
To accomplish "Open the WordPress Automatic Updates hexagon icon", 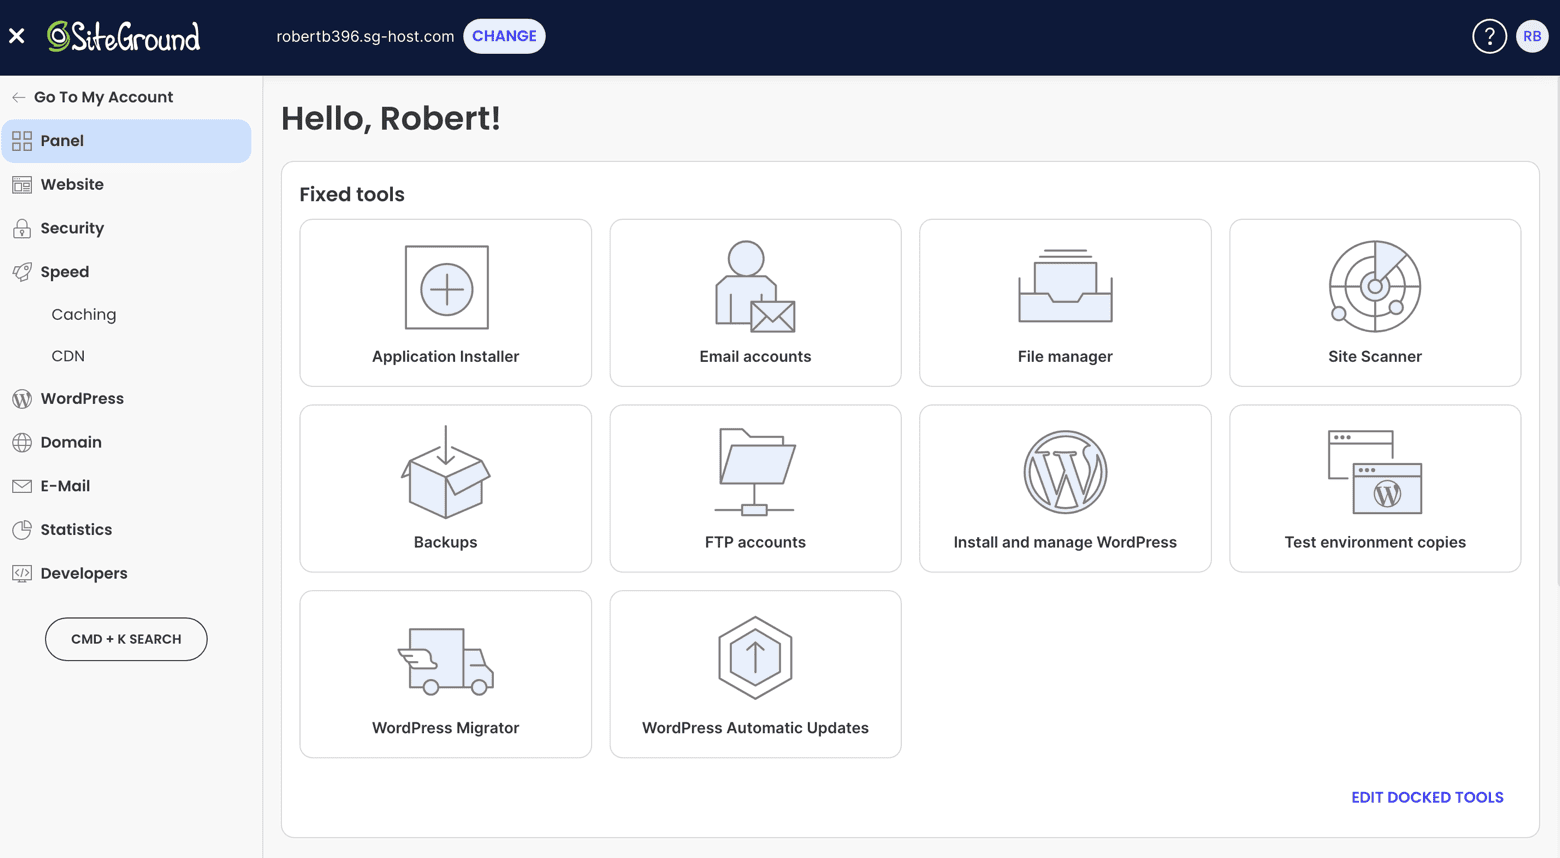I will click(x=755, y=657).
